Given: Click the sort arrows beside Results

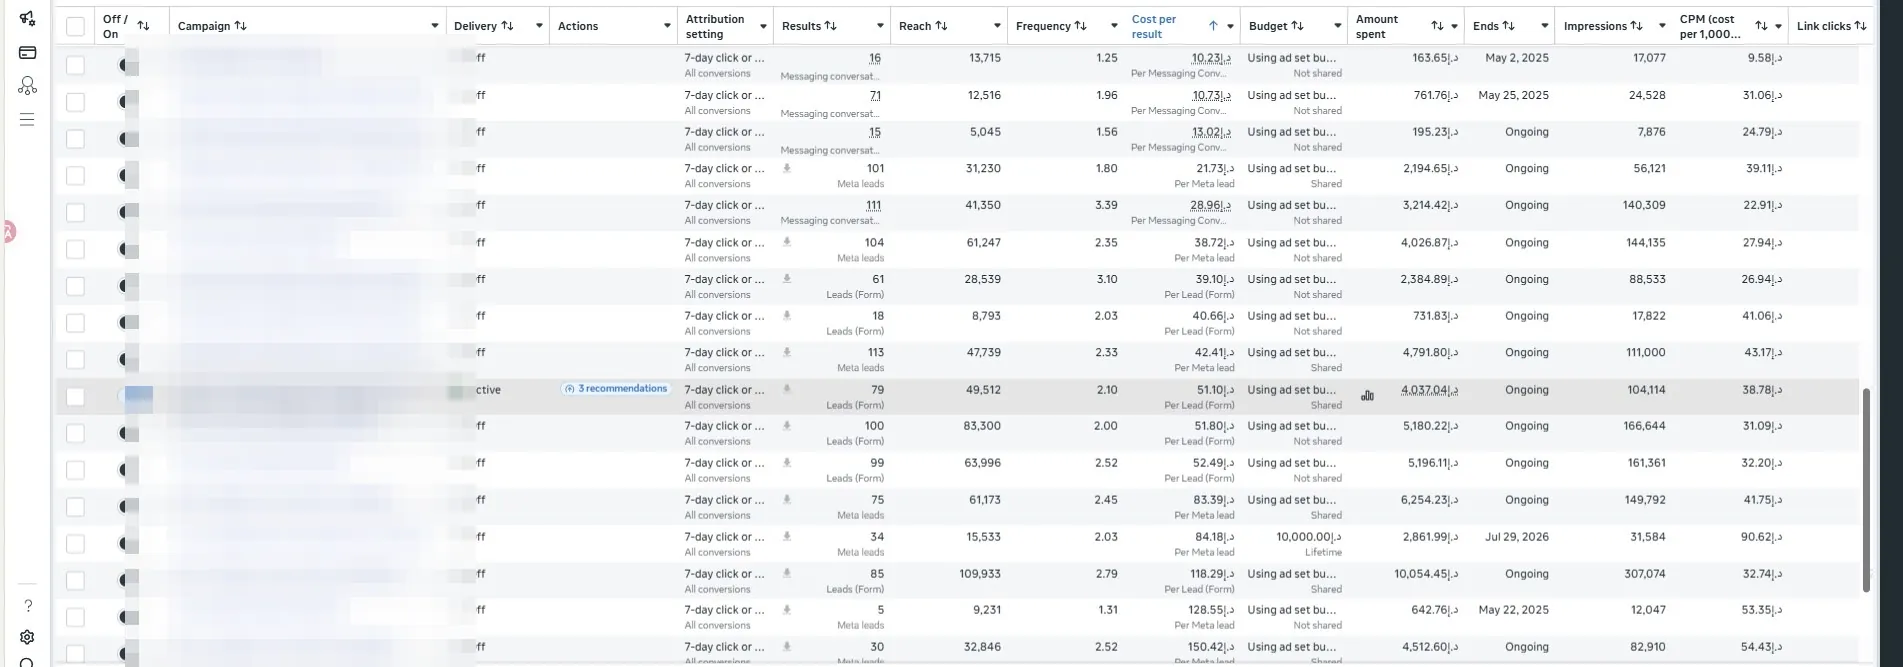Looking at the screenshot, I should [x=831, y=26].
